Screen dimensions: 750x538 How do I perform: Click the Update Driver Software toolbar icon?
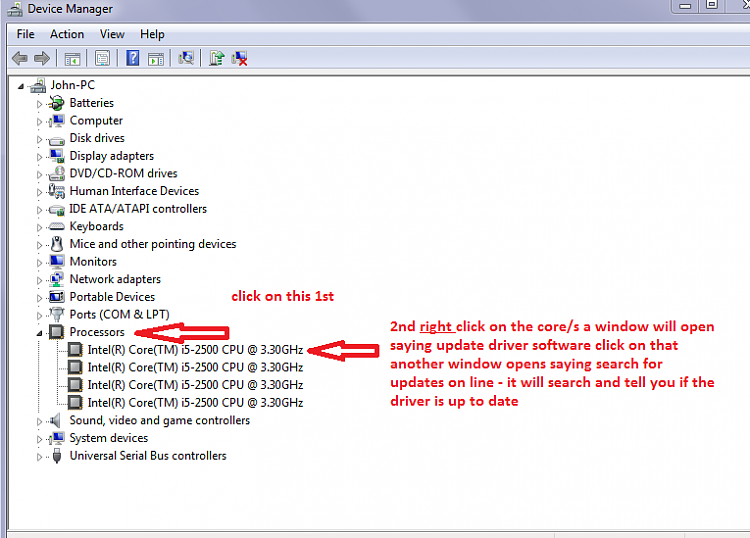pos(217,58)
